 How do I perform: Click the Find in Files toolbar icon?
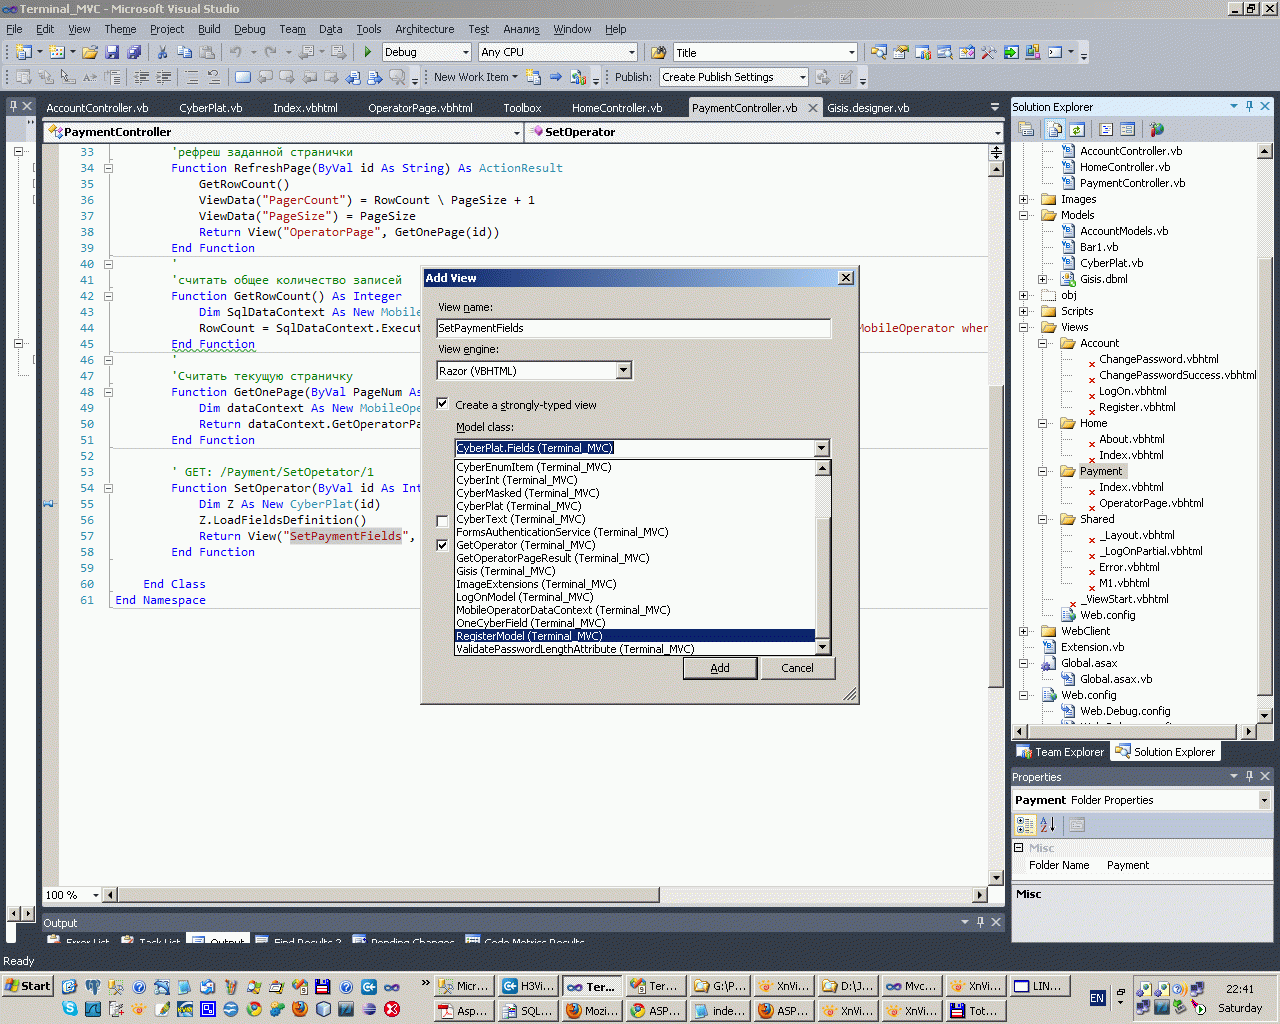(x=659, y=52)
